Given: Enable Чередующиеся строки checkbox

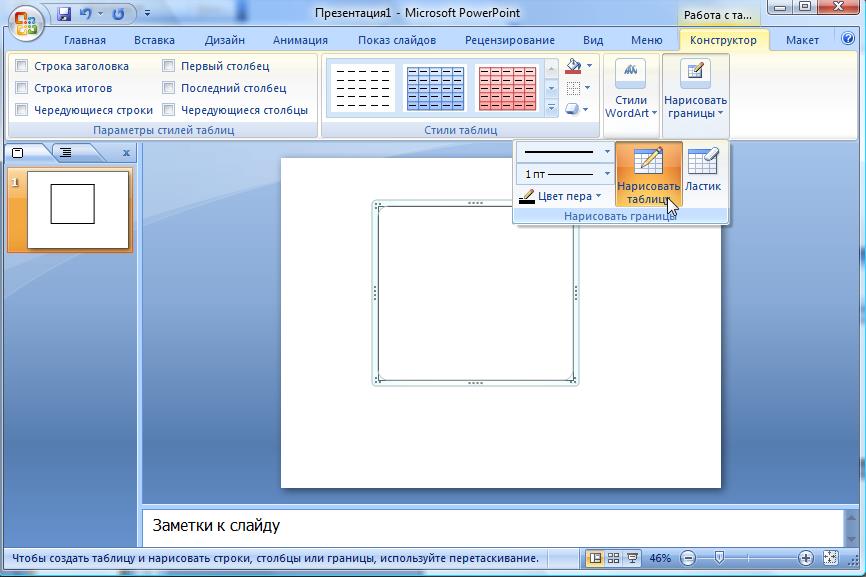Looking at the screenshot, I should tap(22, 110).
